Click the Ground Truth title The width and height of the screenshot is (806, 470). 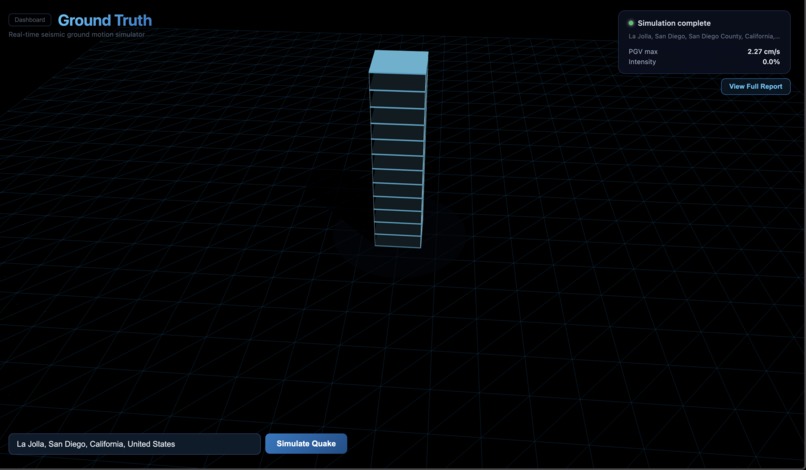[x=105, y=20]
